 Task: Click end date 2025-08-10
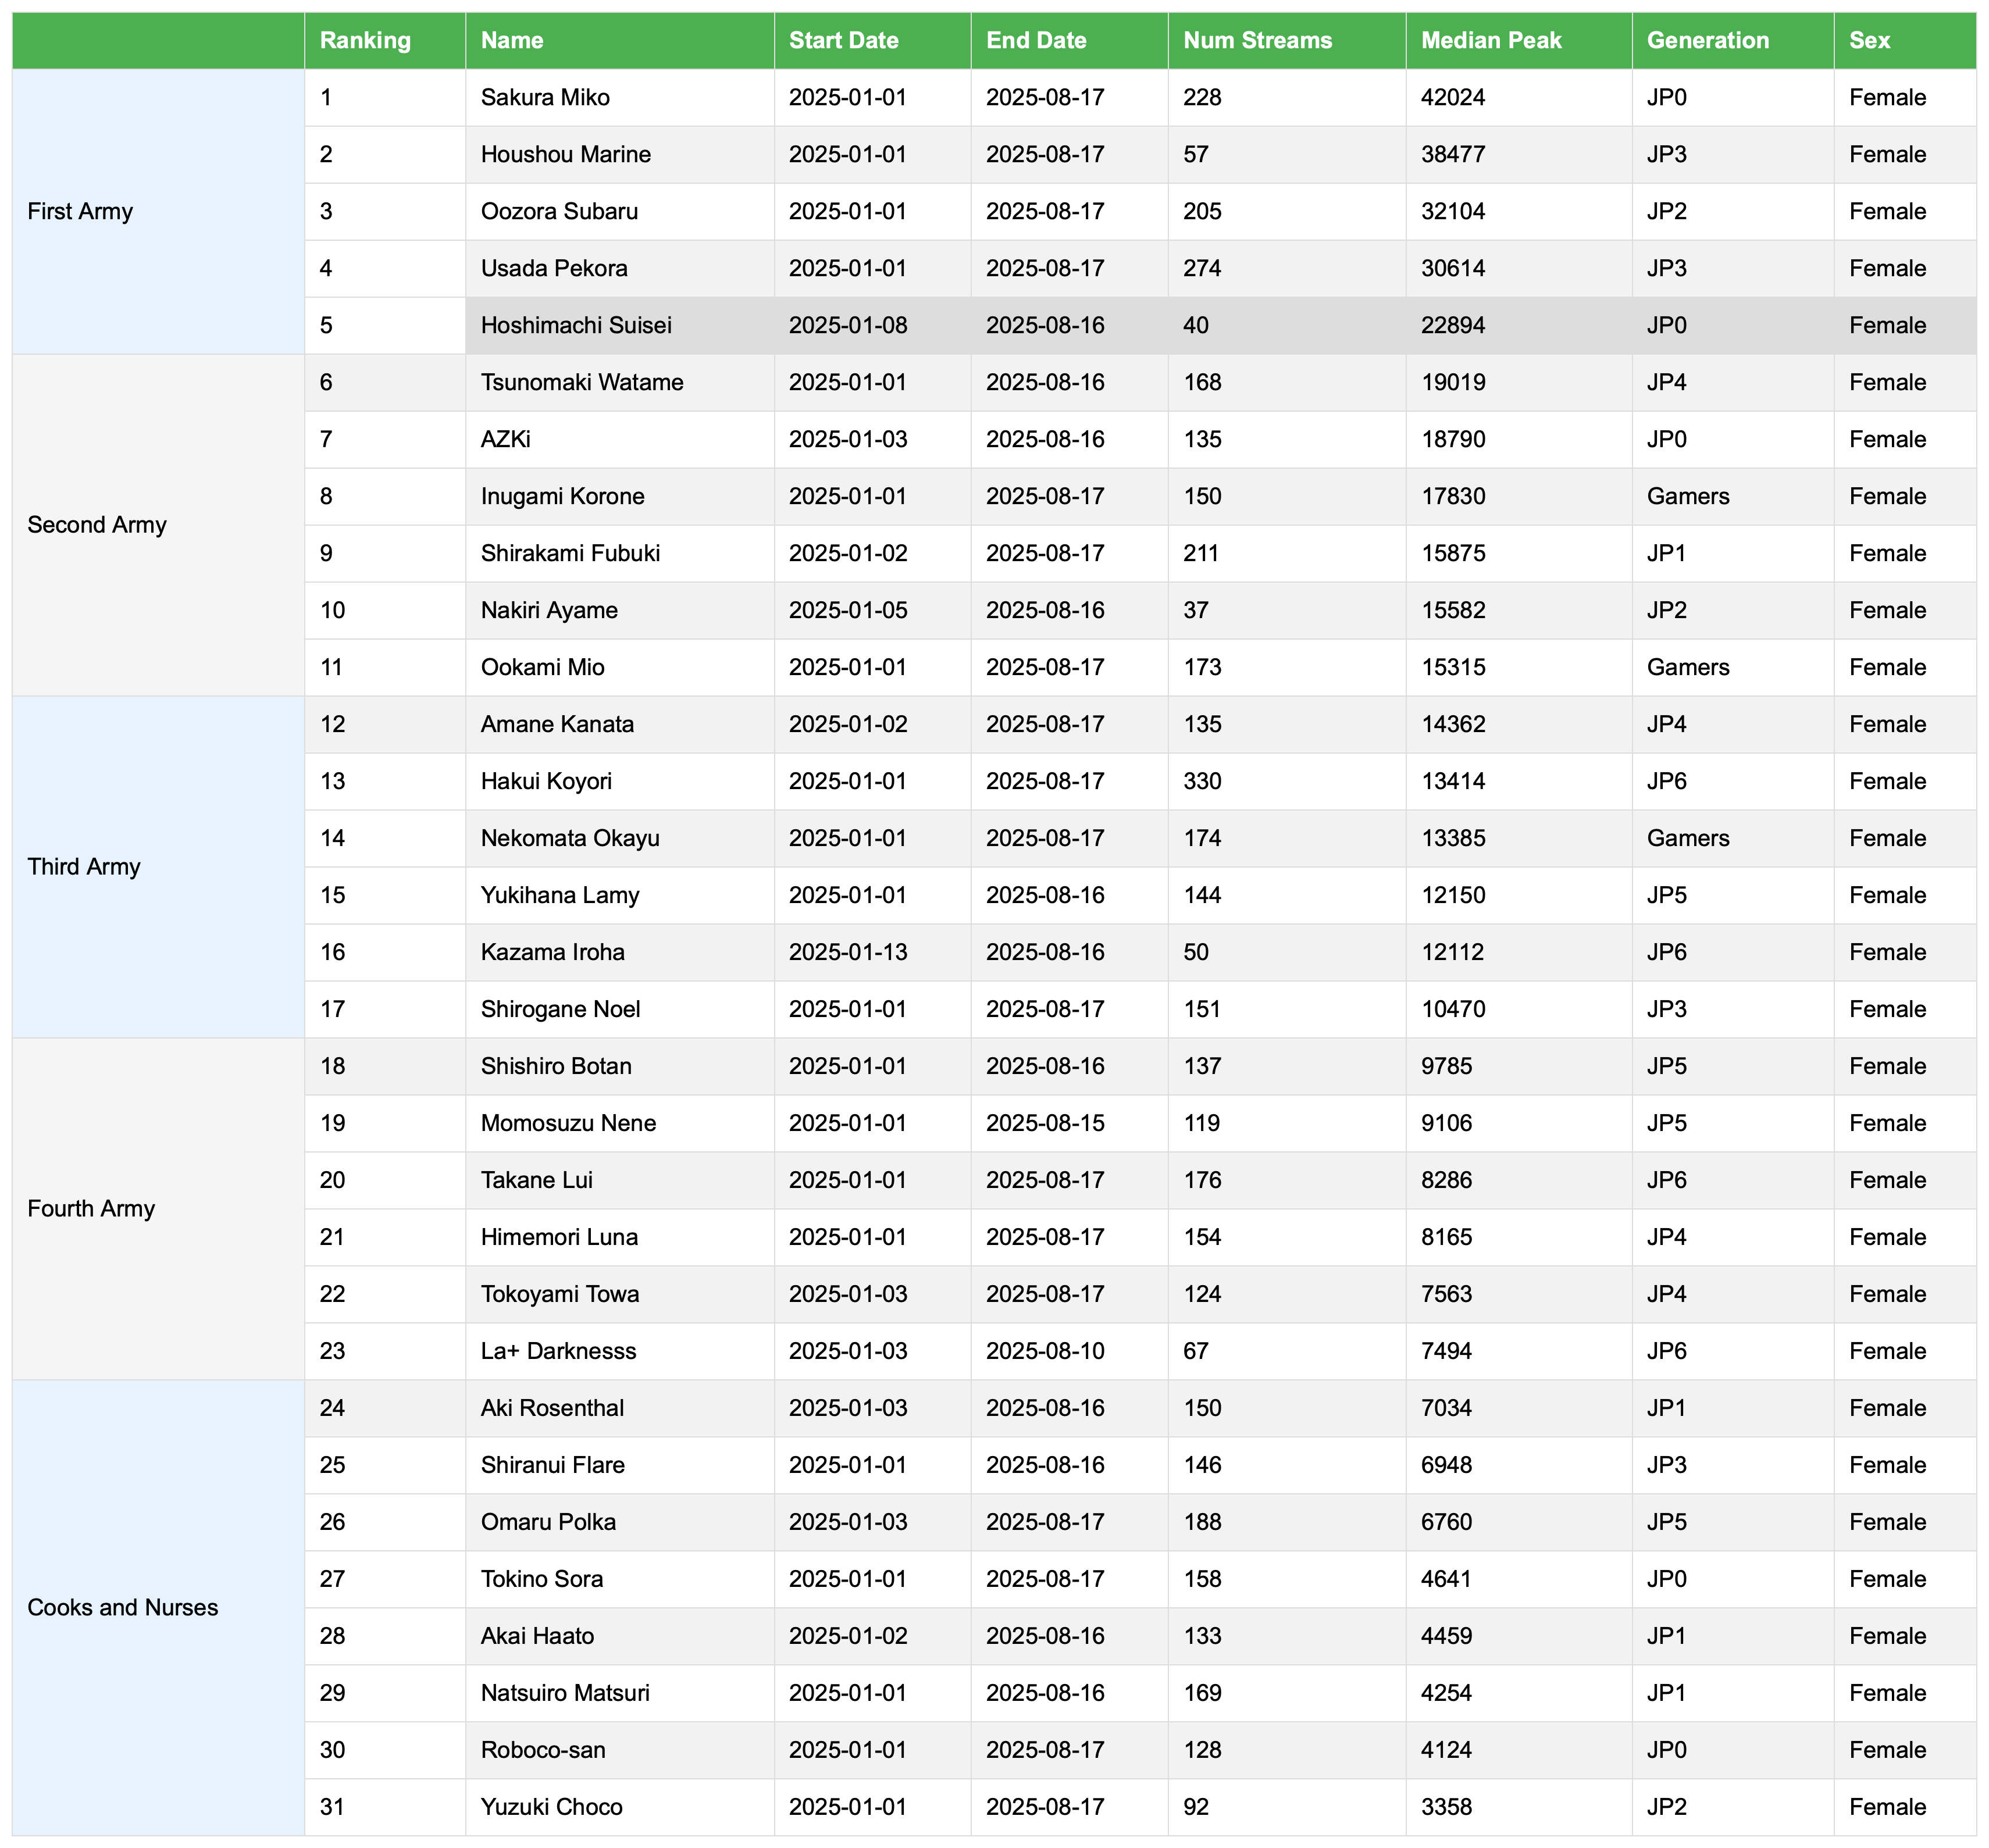coord(1045,1351)
